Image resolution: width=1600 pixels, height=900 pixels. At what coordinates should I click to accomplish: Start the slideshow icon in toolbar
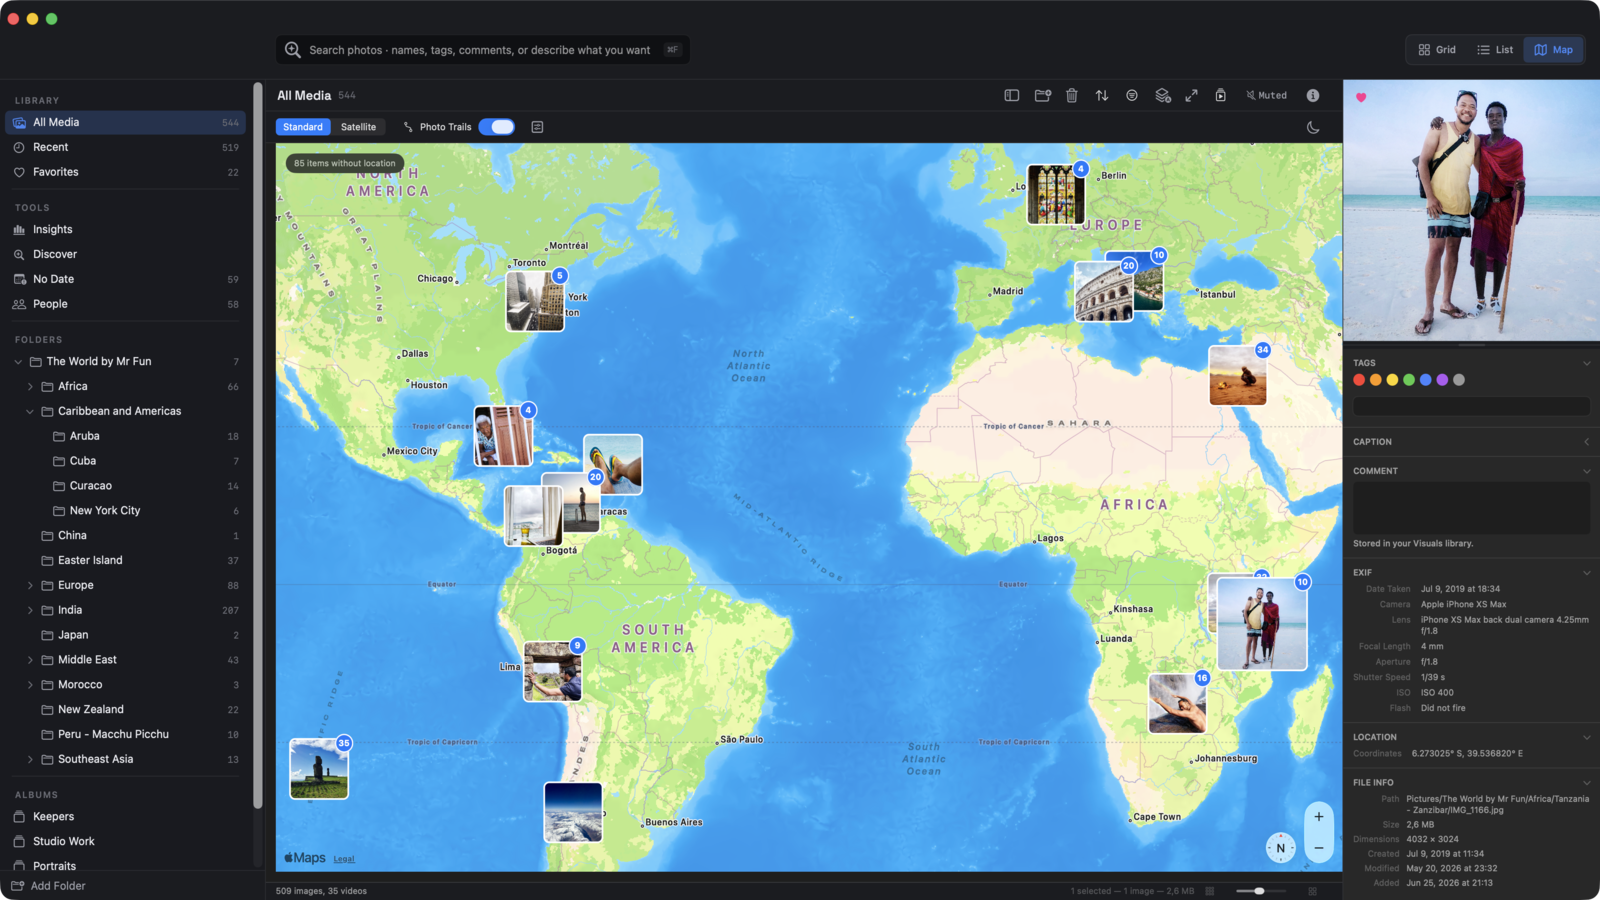tap(1221, 95)
